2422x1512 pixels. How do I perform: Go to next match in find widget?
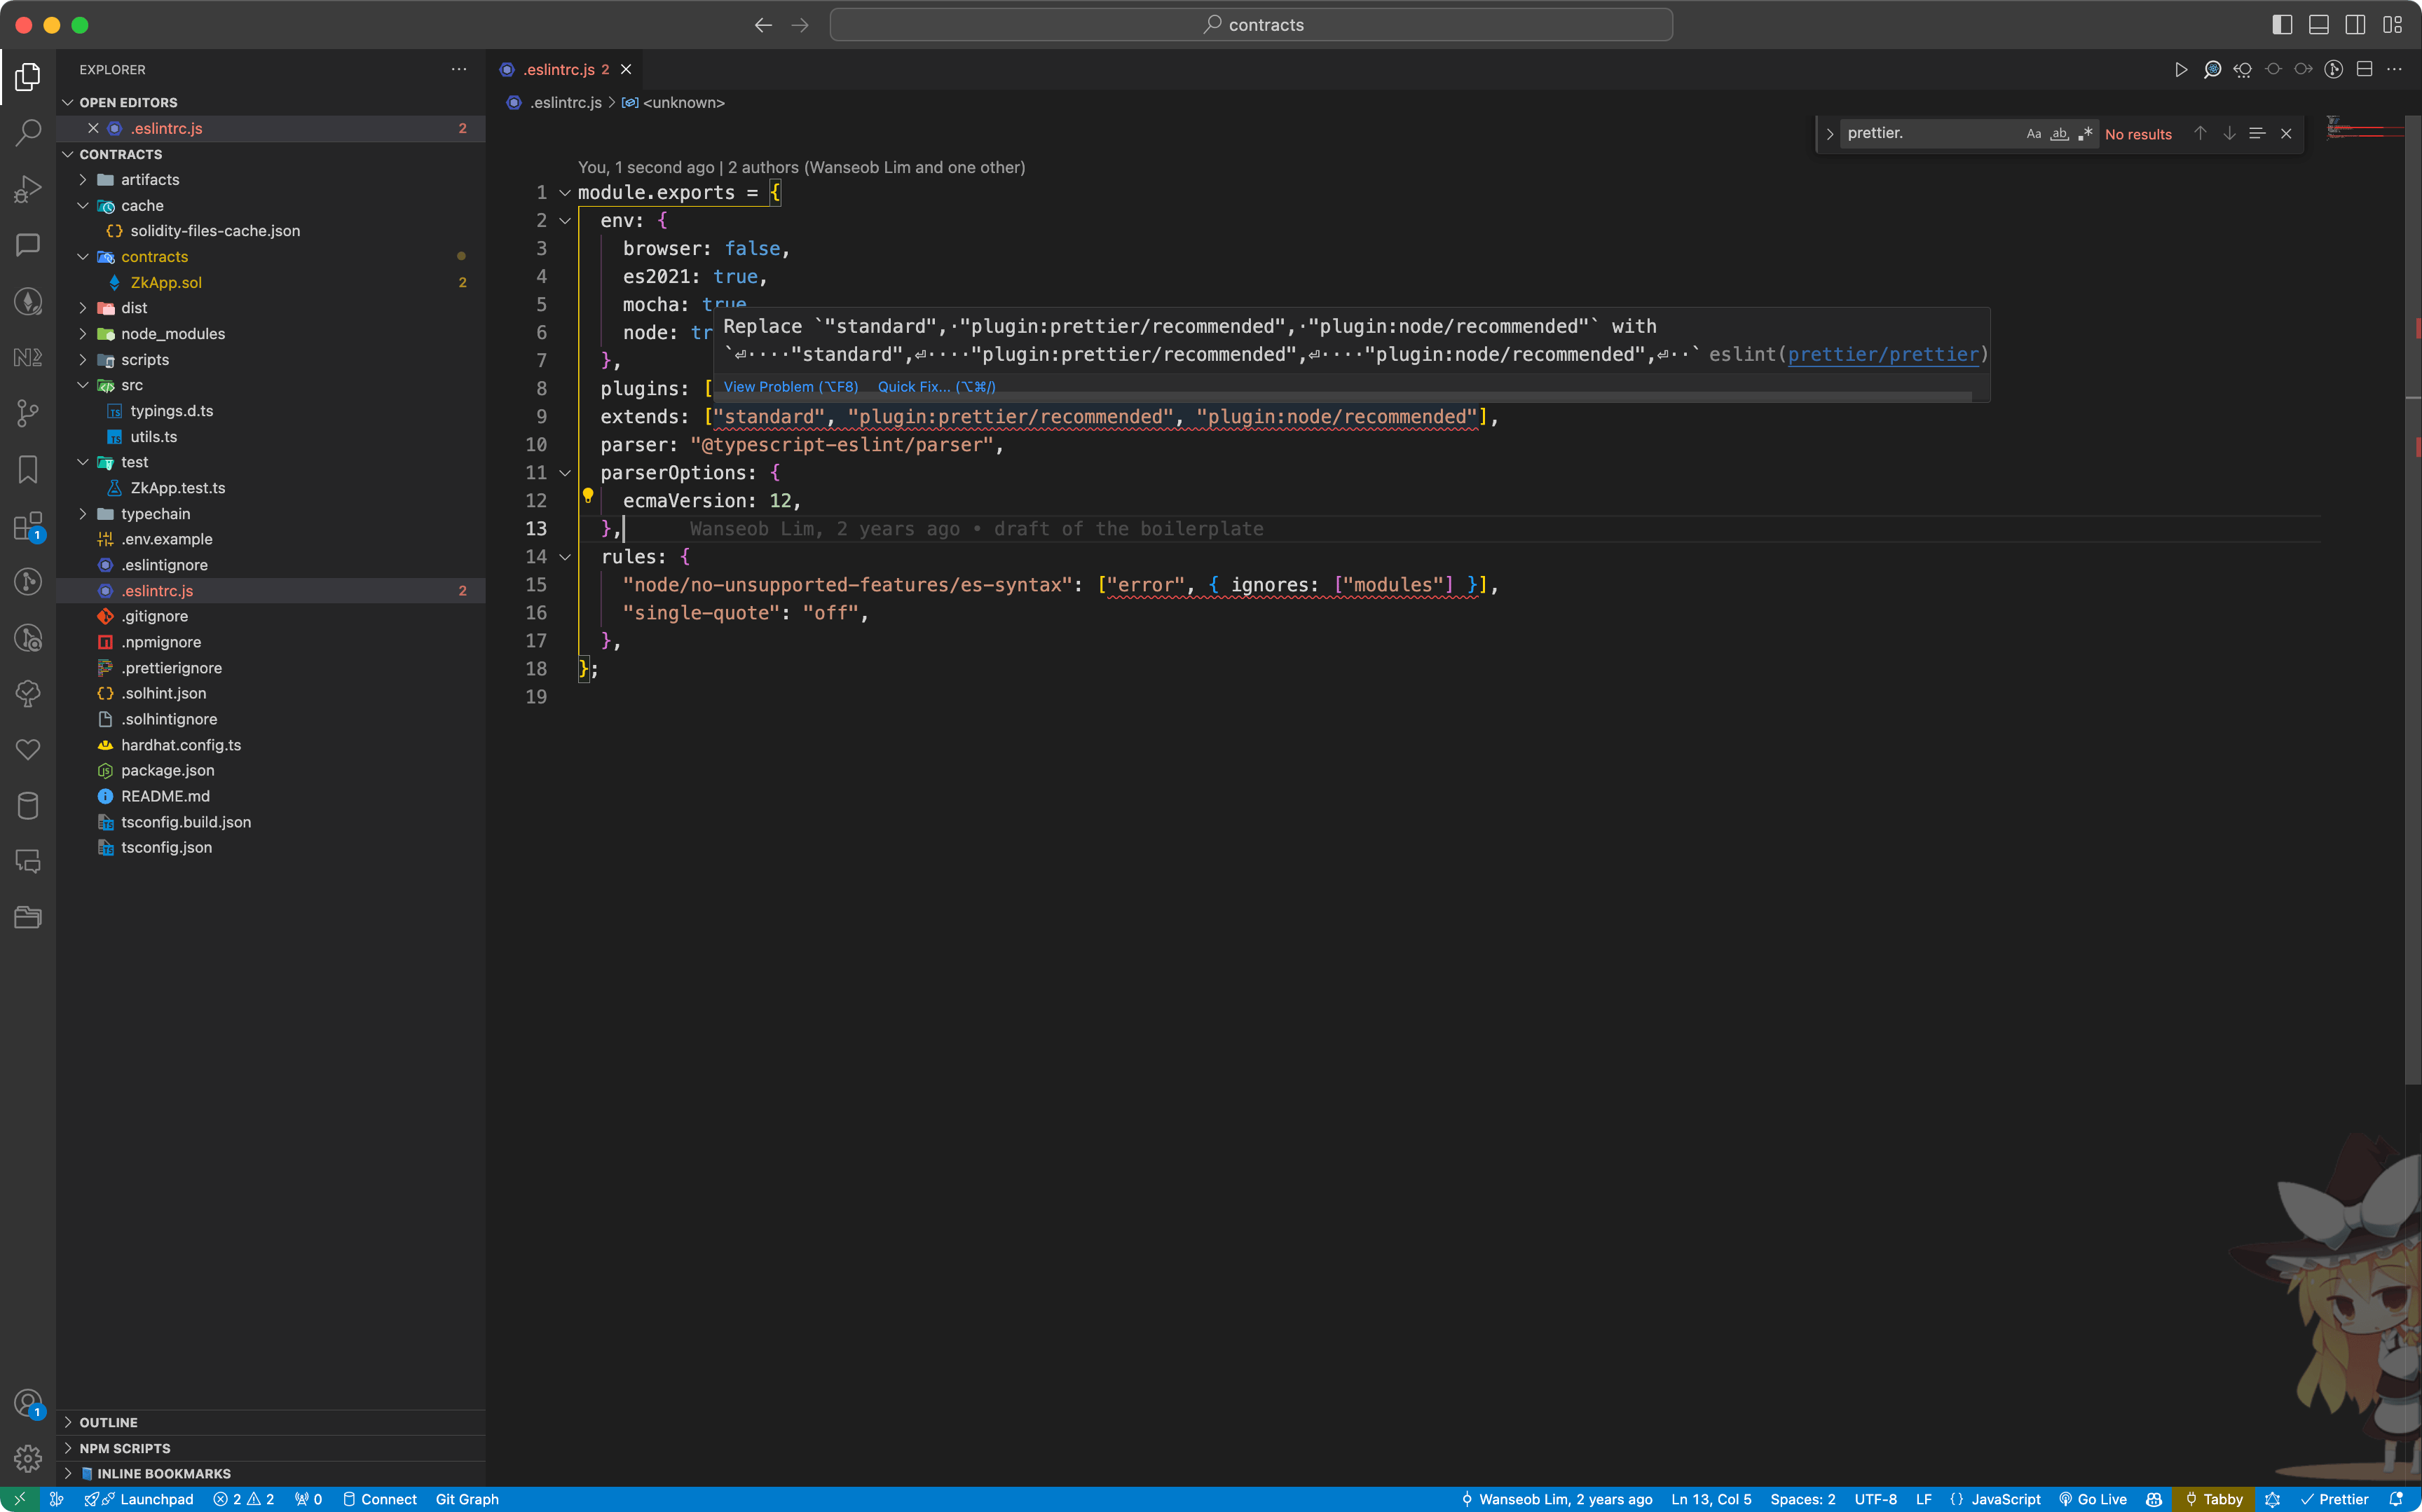tap(2229, 133)
